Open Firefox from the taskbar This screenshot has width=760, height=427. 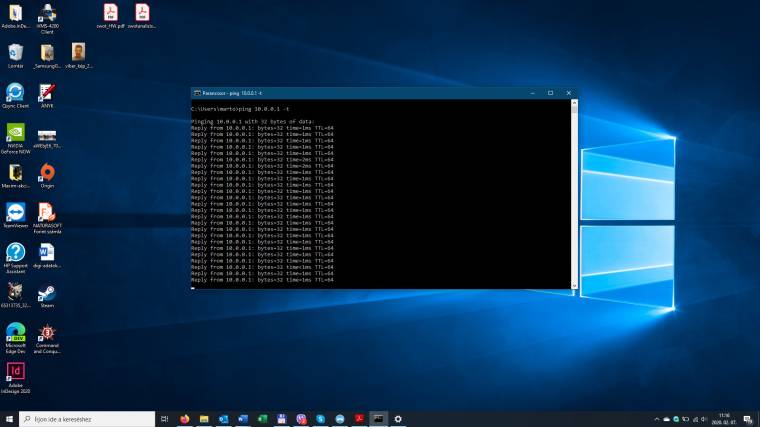185,419
